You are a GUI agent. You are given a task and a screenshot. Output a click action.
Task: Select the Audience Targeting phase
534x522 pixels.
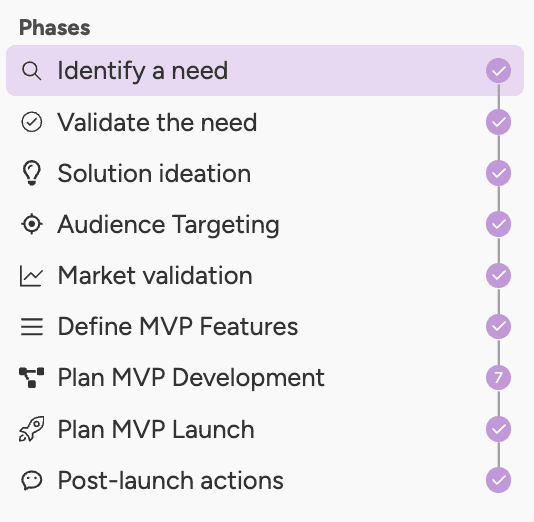pyautogui.click(x=265, y=224)
